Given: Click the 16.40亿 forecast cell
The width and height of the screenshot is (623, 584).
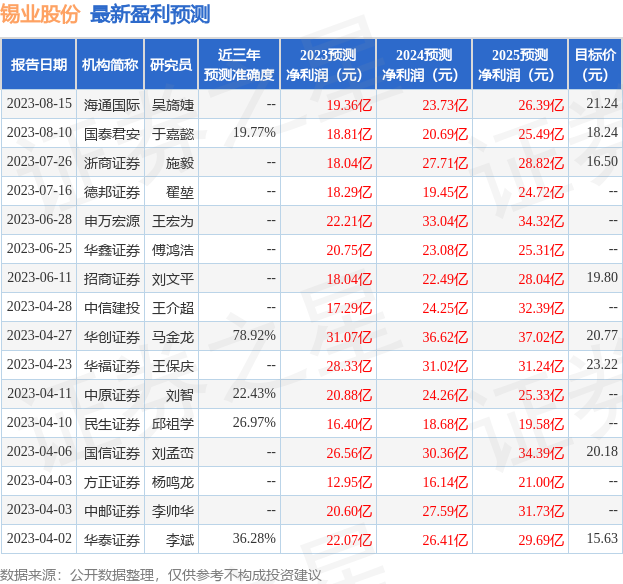Looking at the screenshot, I should pyautogui.click(x=349, y=424).
